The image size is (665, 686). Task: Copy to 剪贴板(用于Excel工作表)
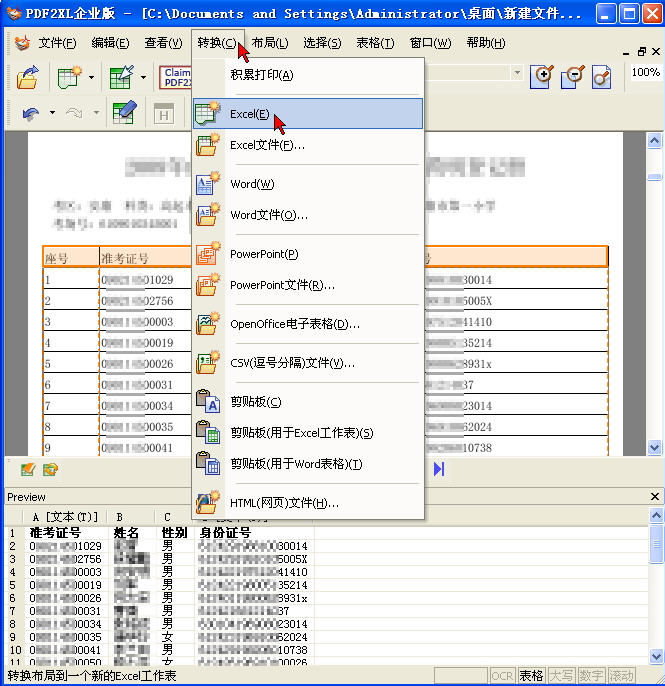click(301, 433)
